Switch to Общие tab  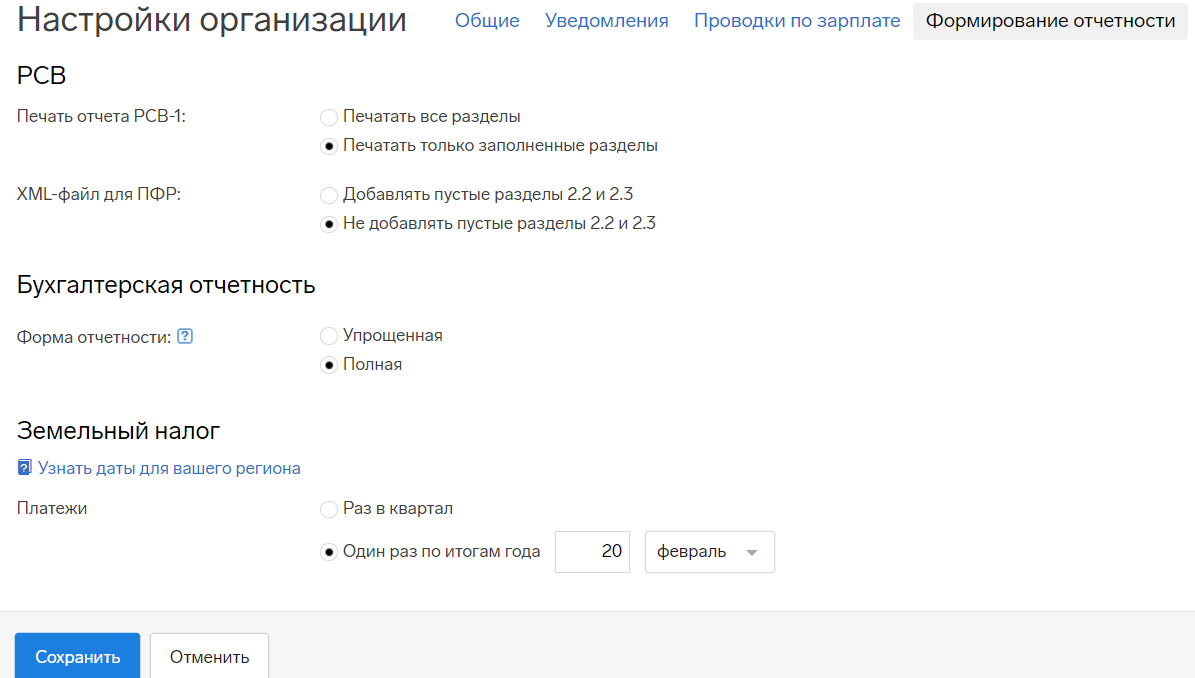click(487, 21)
